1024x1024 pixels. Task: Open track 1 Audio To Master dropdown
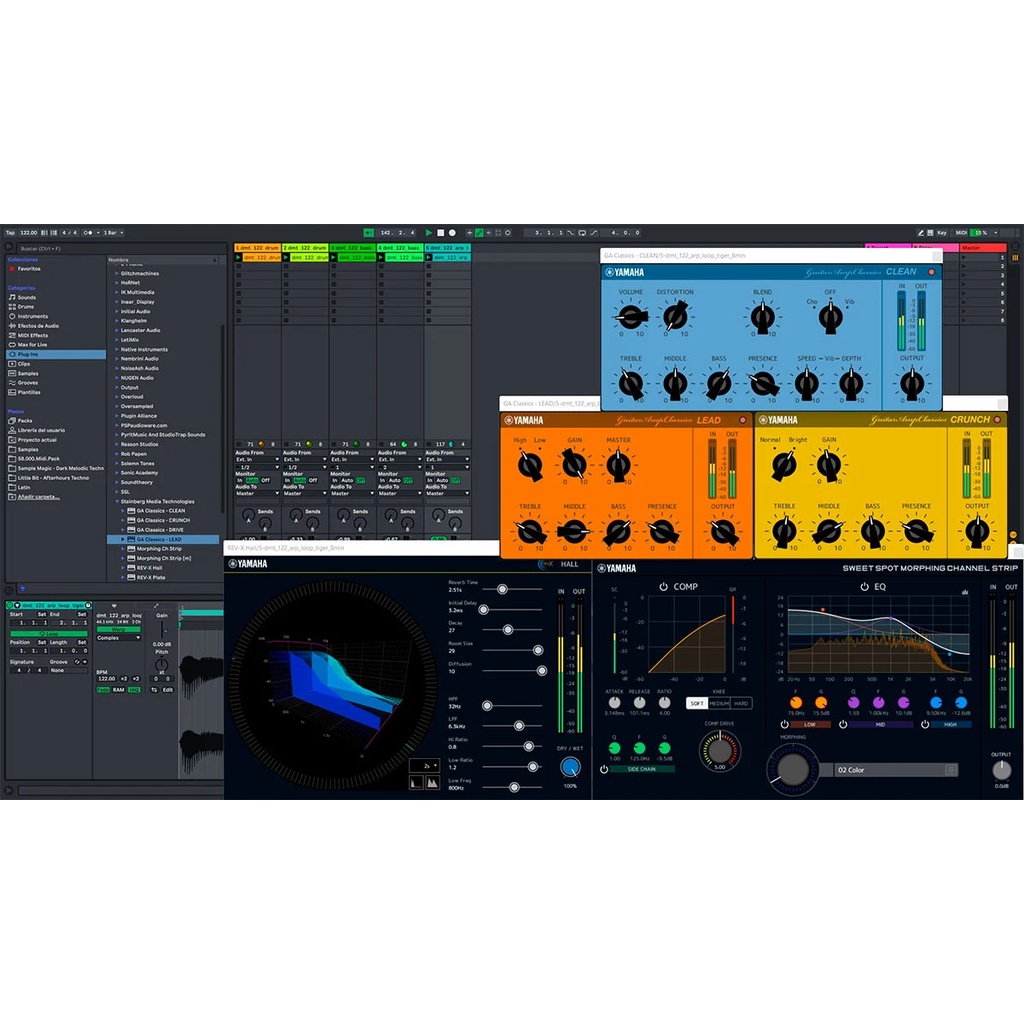(x=257, y=494)
